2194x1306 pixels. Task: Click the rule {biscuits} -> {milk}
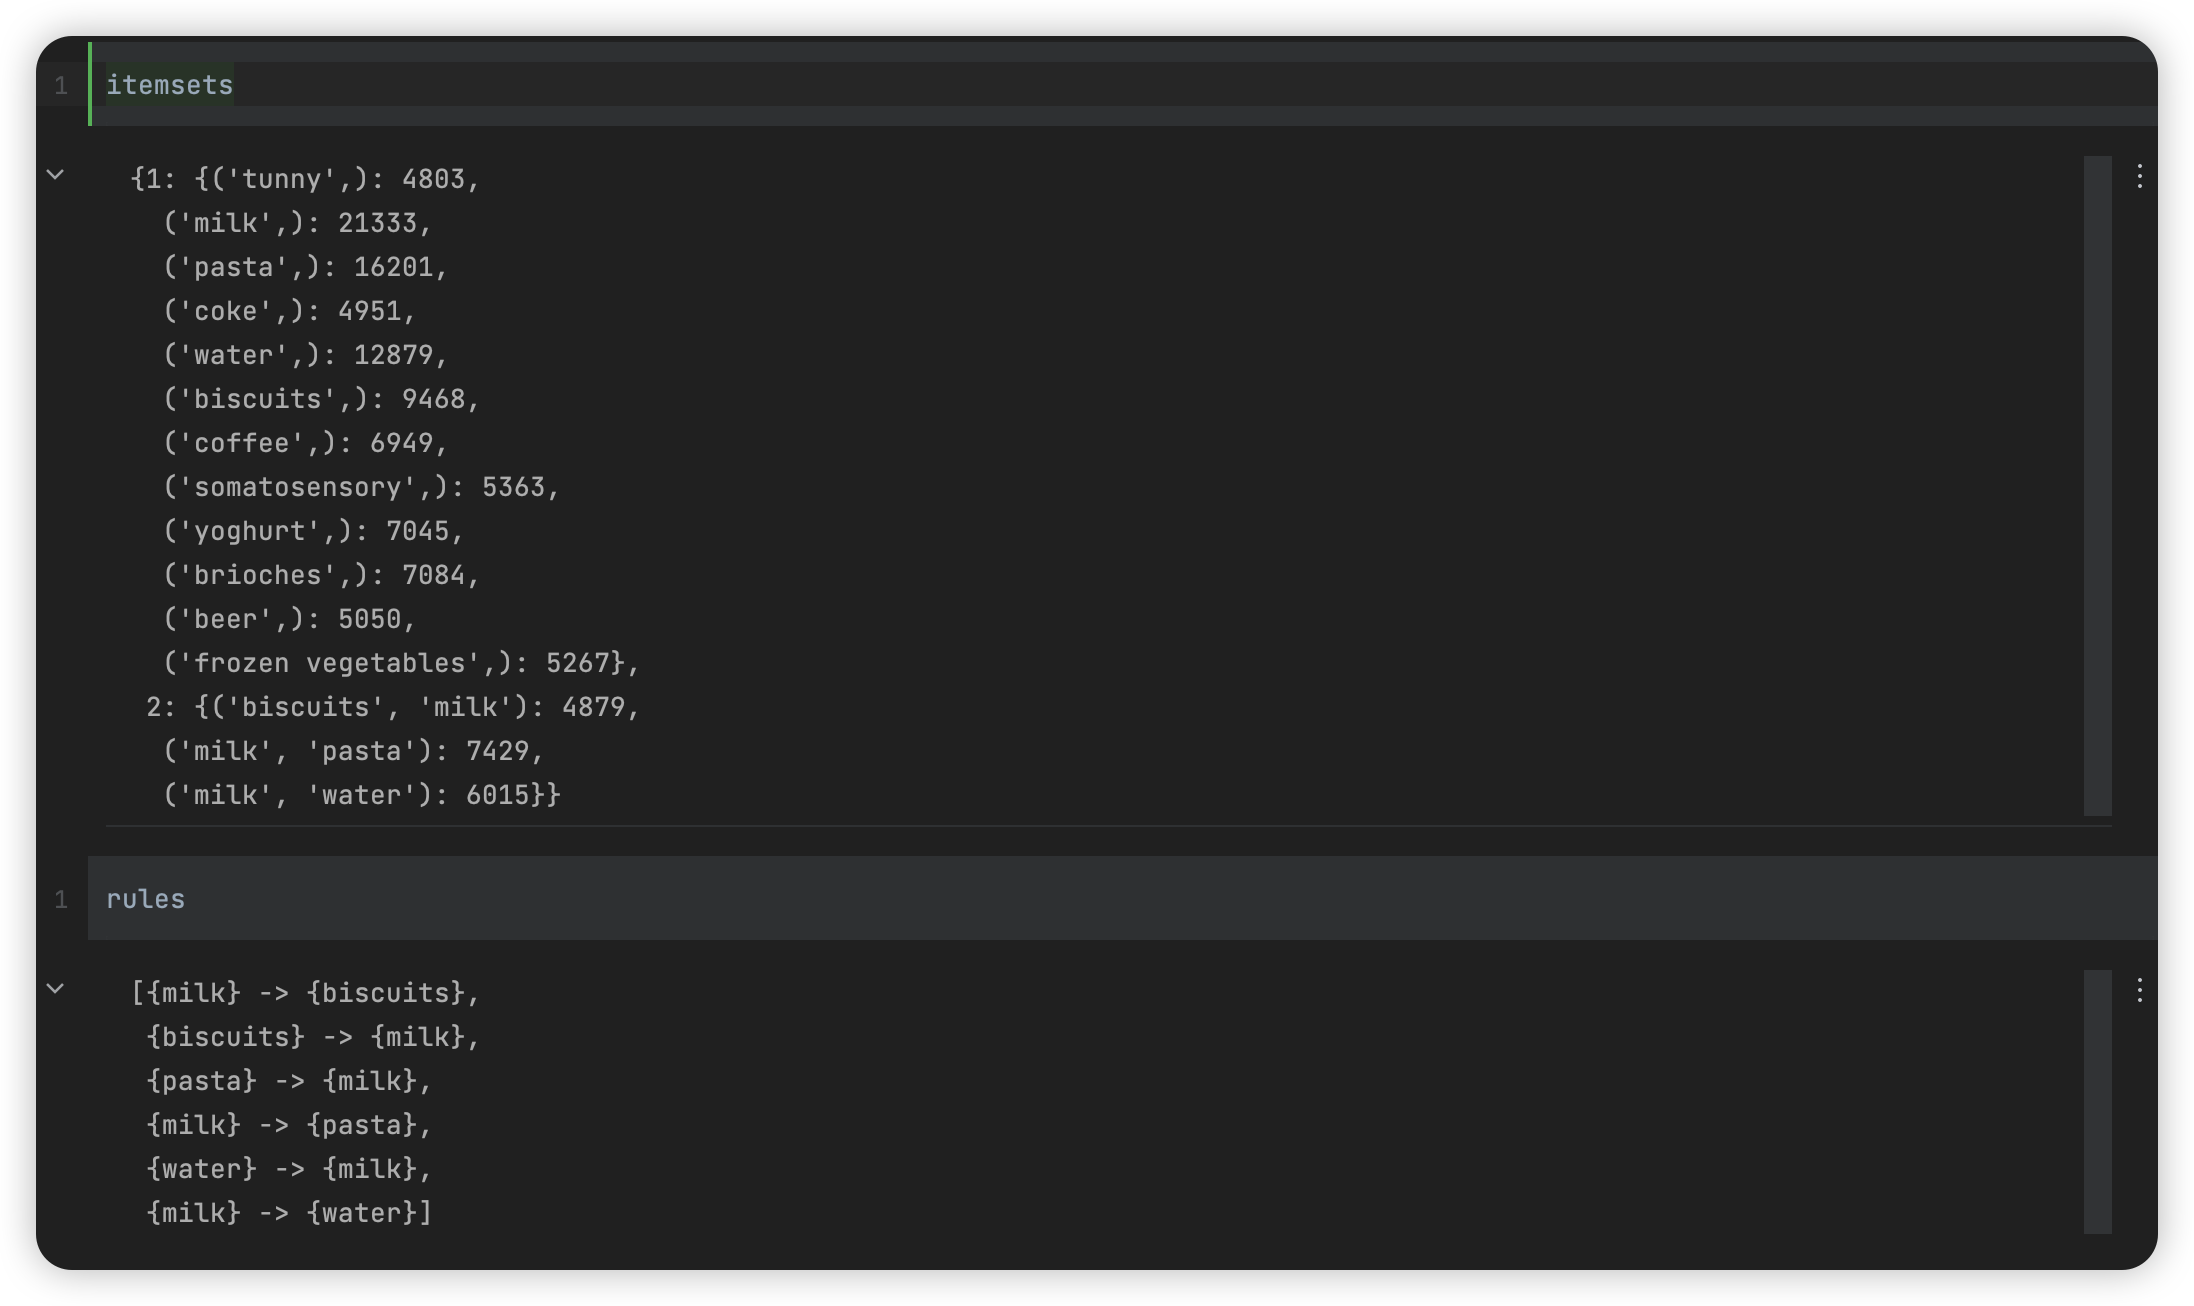(x=313, y=1037)
